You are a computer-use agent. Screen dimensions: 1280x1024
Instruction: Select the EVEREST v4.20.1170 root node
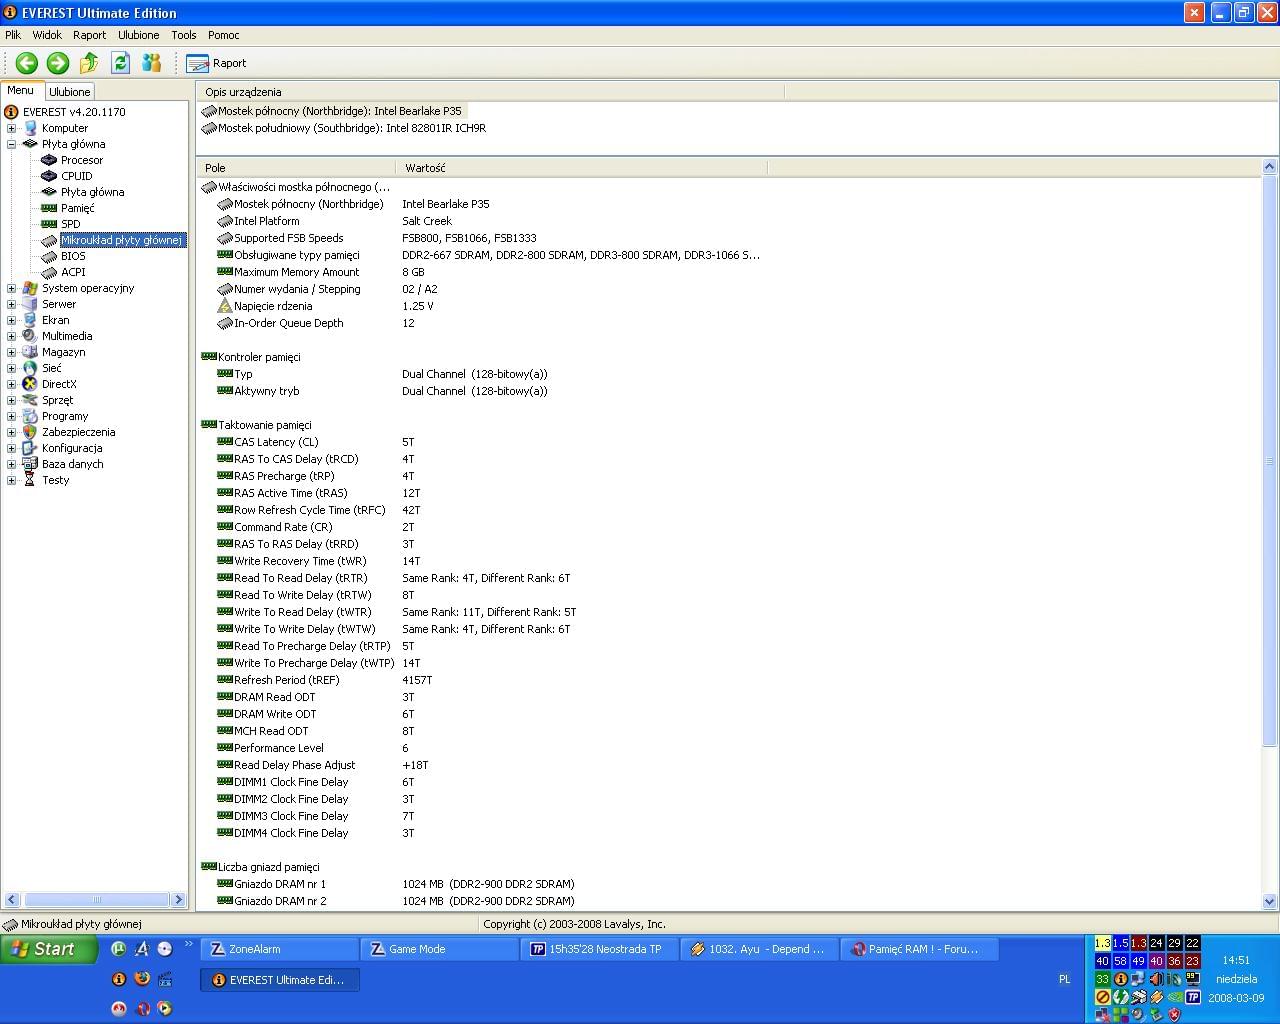point(75,112)
